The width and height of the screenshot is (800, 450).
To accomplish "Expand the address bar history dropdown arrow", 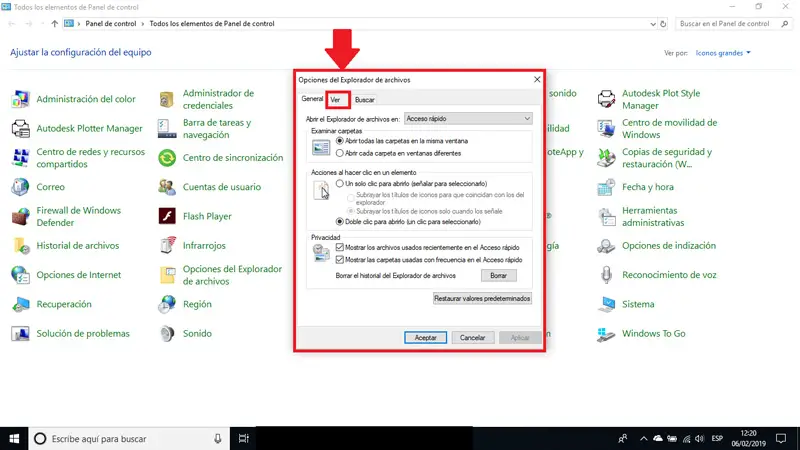I will pyautogui.click(x=653, y=24).
